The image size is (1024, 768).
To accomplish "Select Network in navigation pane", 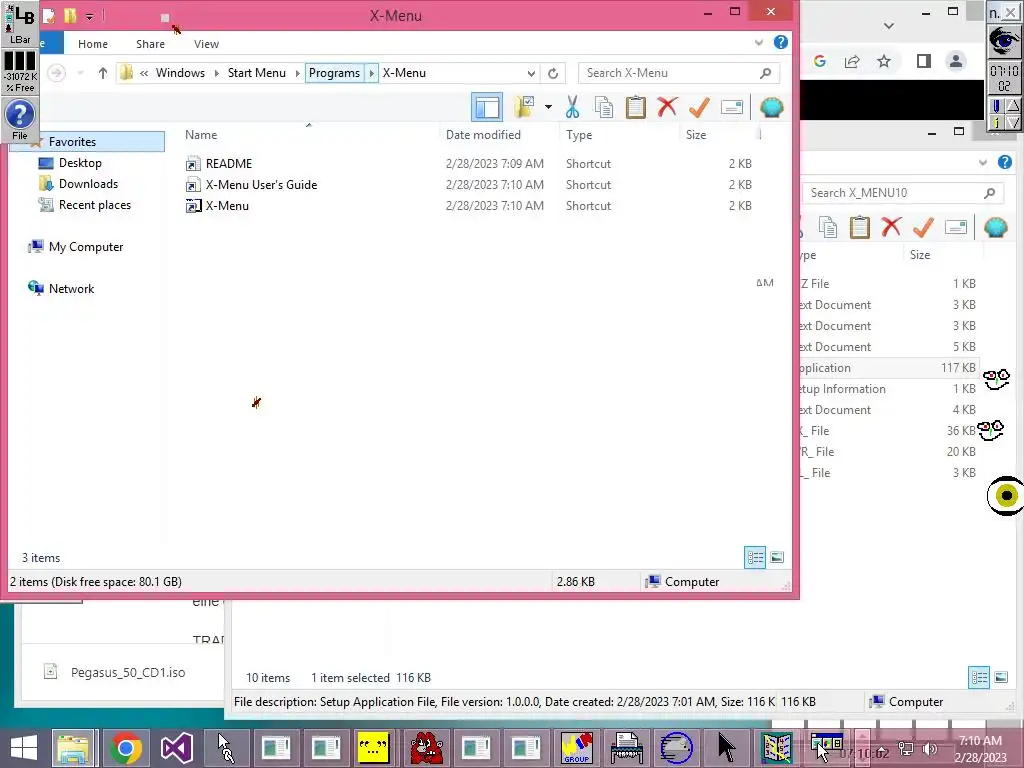I will click(71, 289).
